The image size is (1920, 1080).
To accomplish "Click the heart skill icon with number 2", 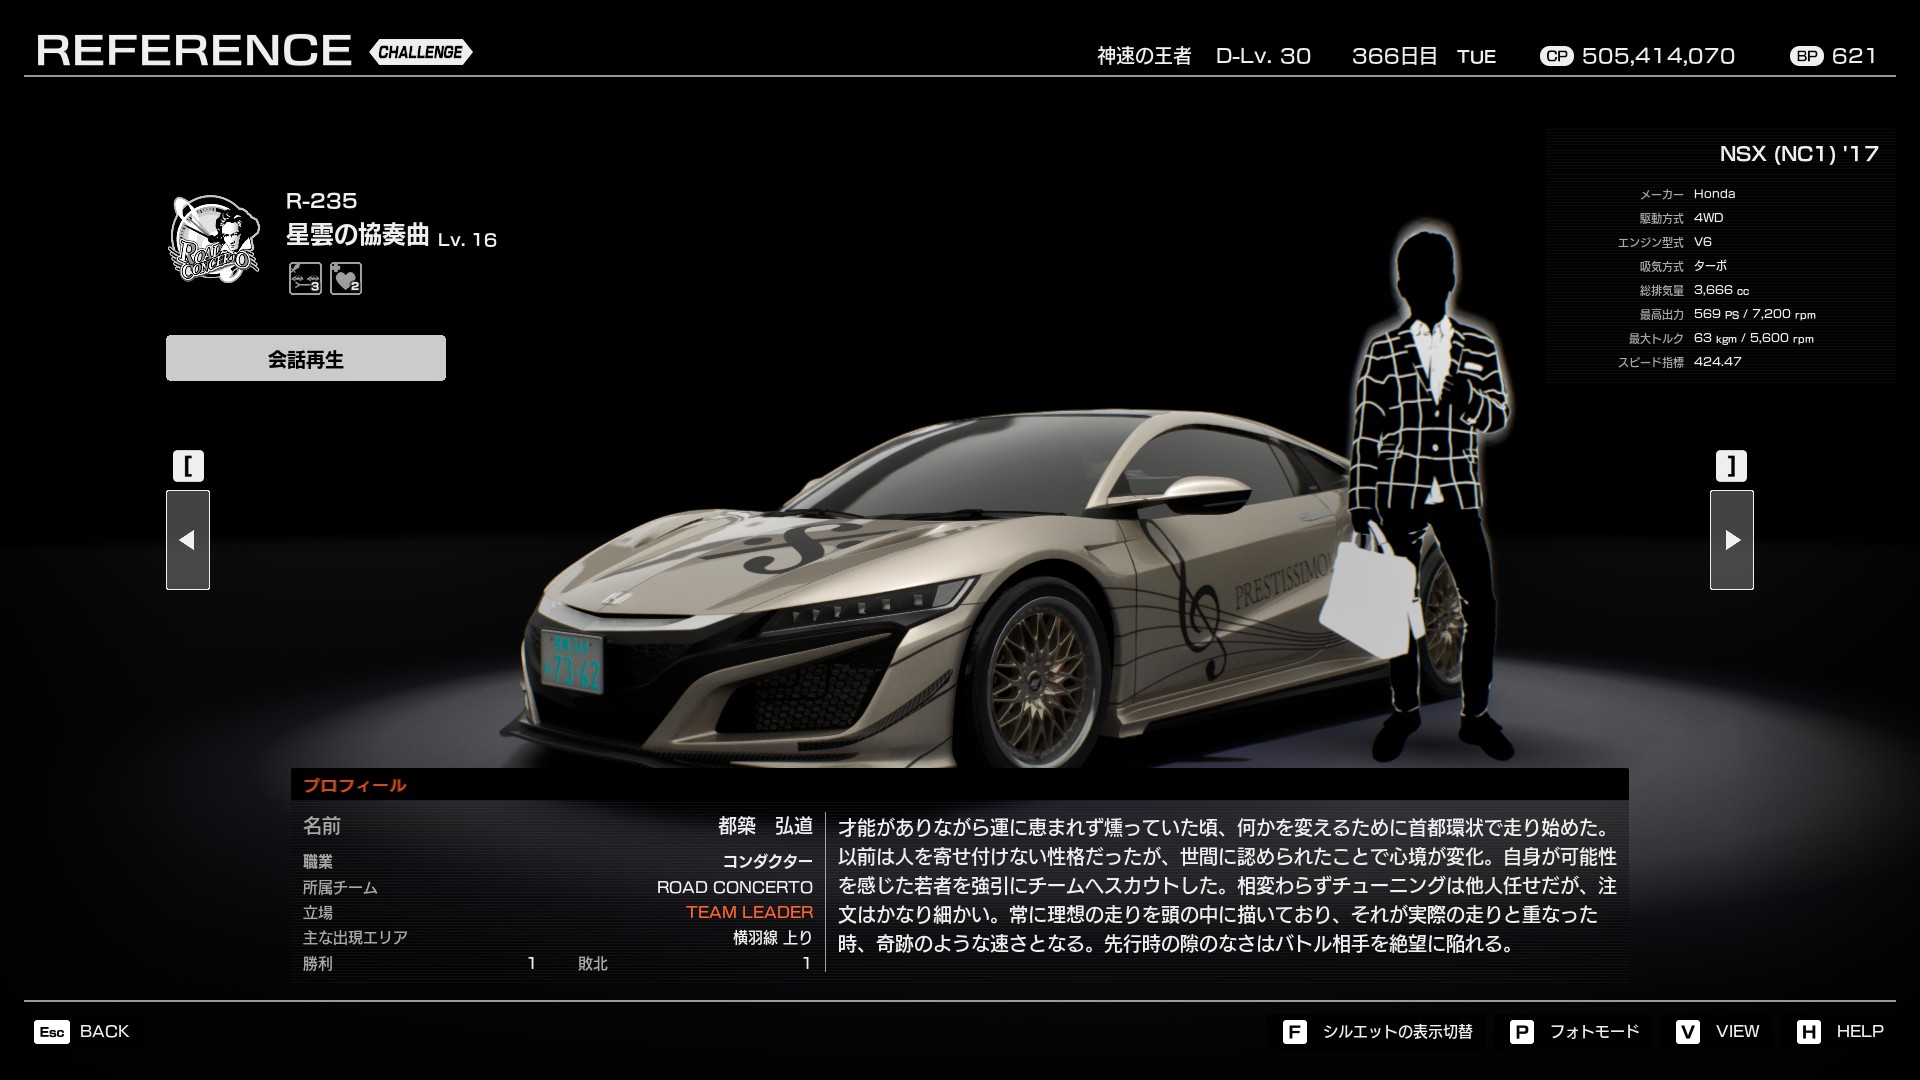I will coord(346,278).
